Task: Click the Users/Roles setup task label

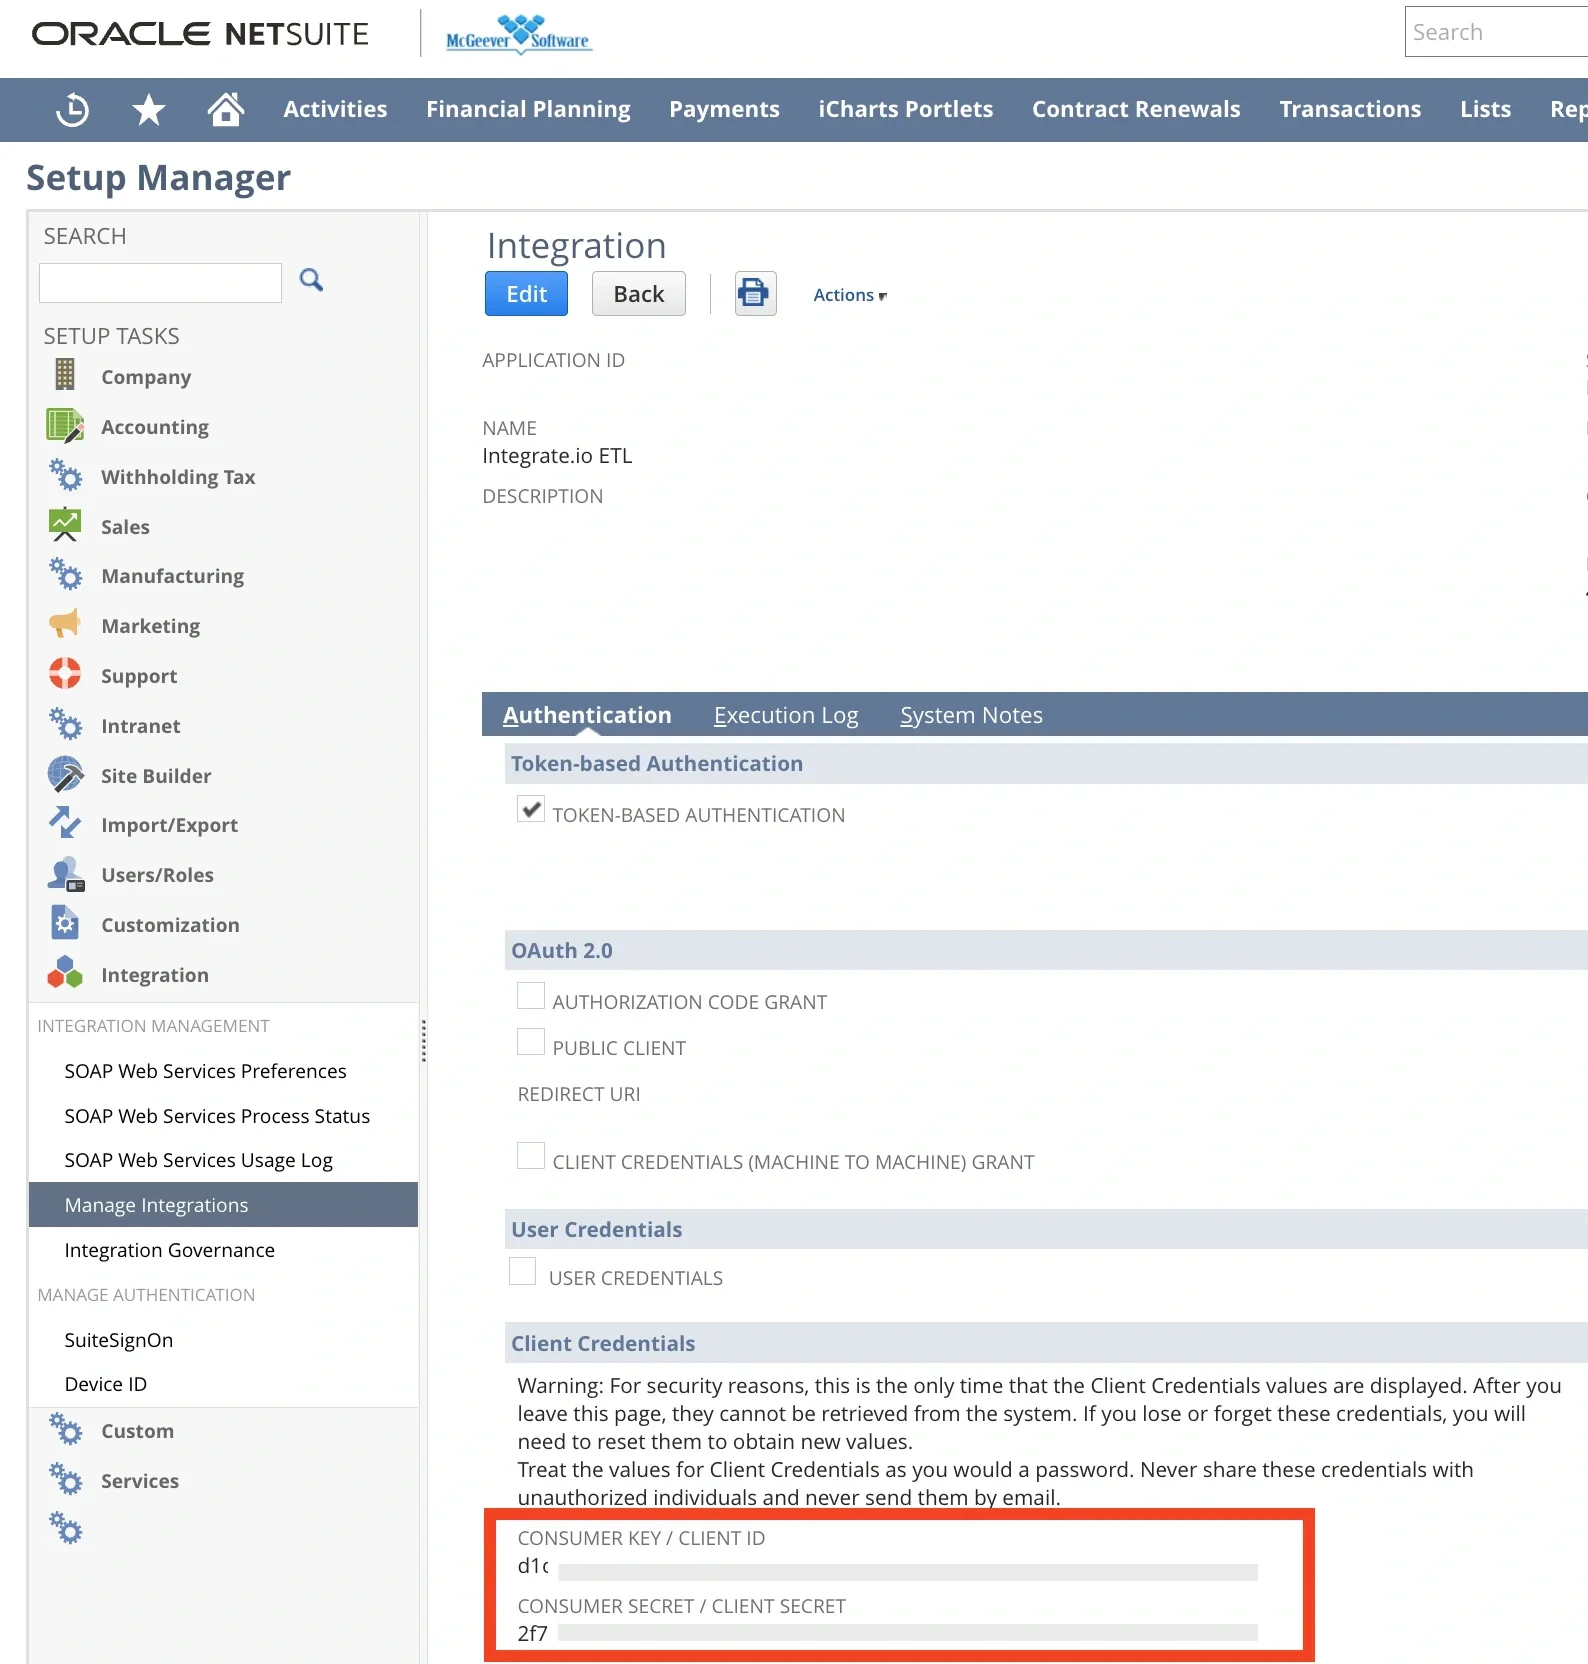Action: (x=157, y=875)
